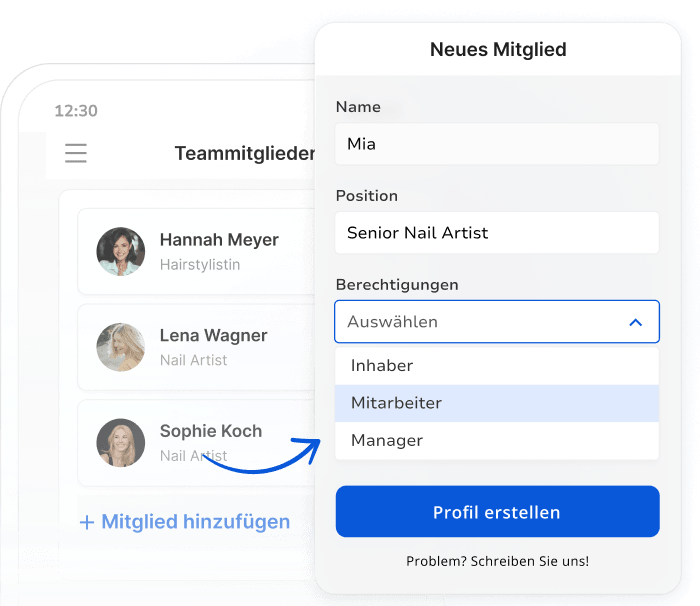700x606 pixels.
Task: Select the Sophie Koch name text
Action: tap(211, 431)
